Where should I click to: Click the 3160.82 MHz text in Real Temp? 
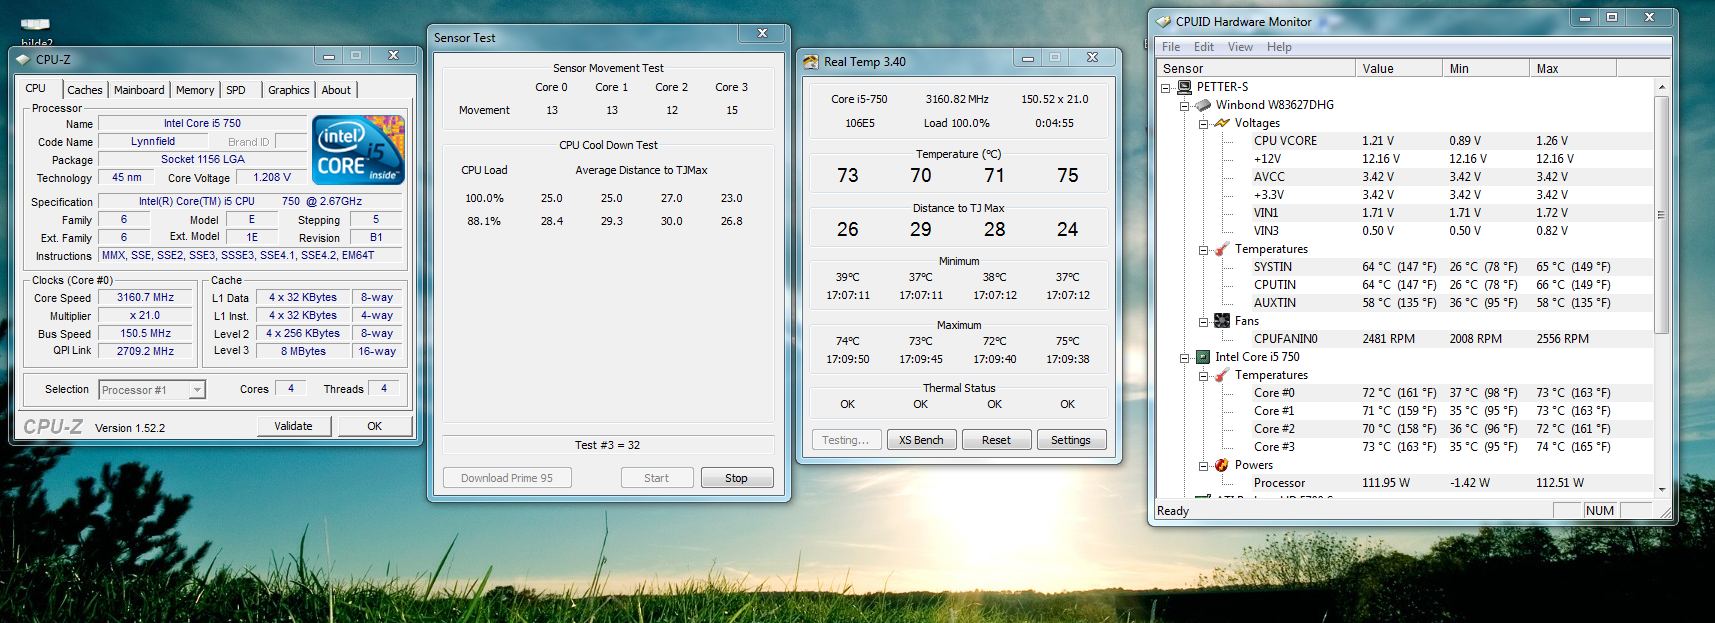(957, 99)
